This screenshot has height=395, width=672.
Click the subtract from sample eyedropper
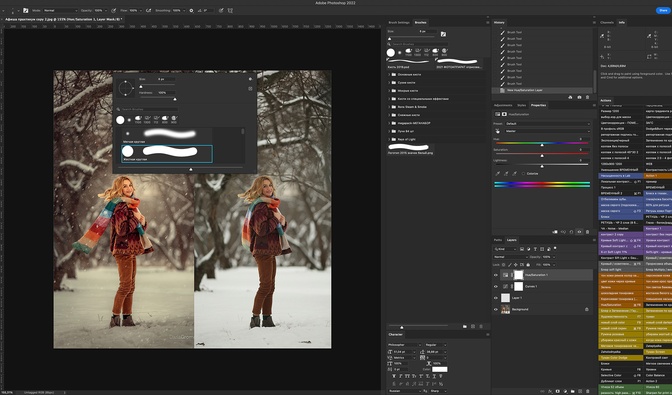[514, 174]
